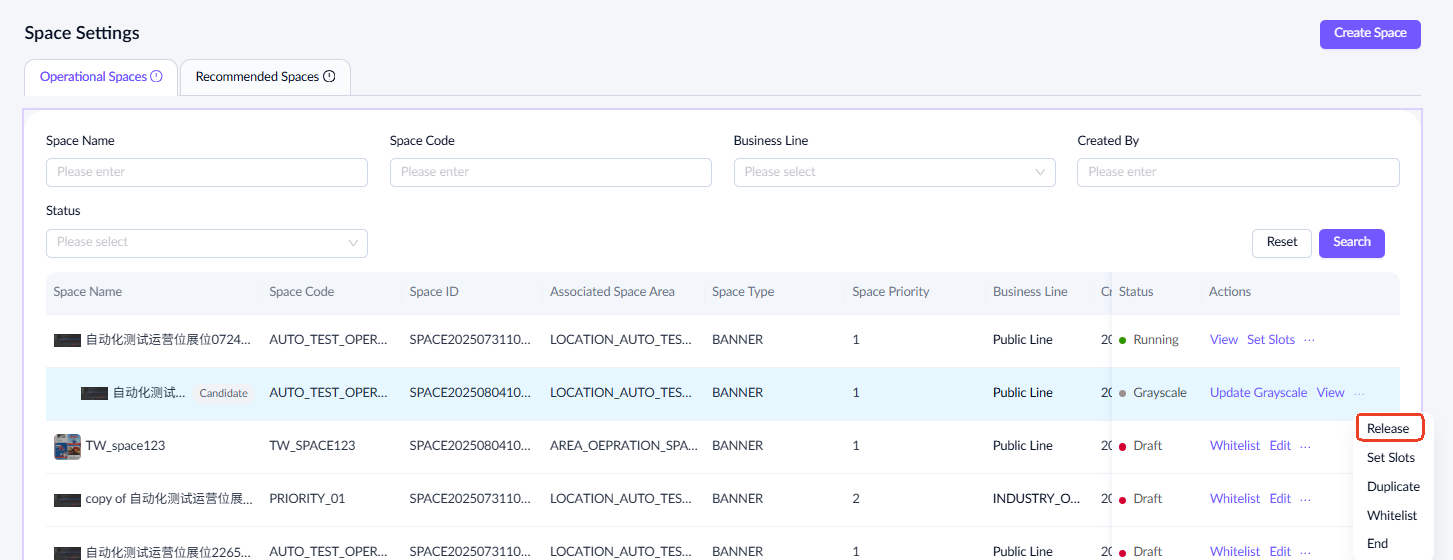Screen dimensions: 1453x560
Task: Click the Update Grayscale link
Action: tap(1258, 393)
